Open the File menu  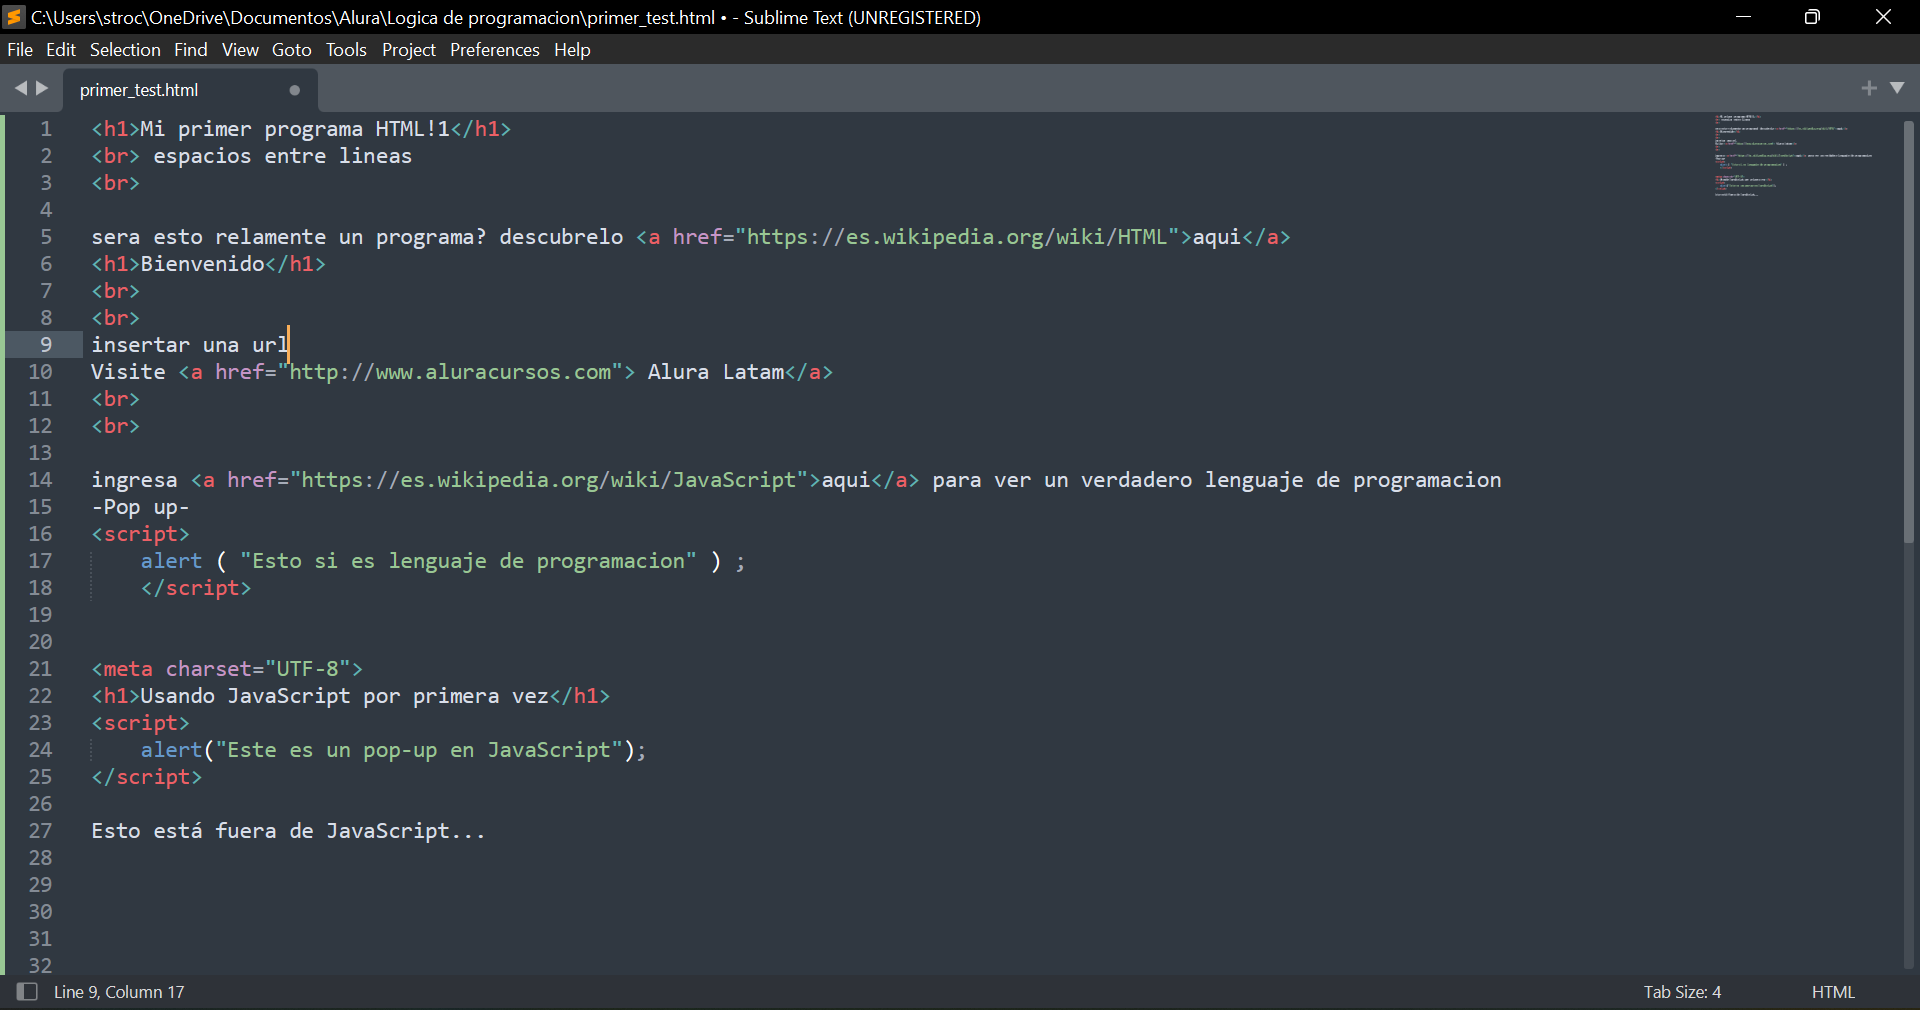(x=20, y=50)
